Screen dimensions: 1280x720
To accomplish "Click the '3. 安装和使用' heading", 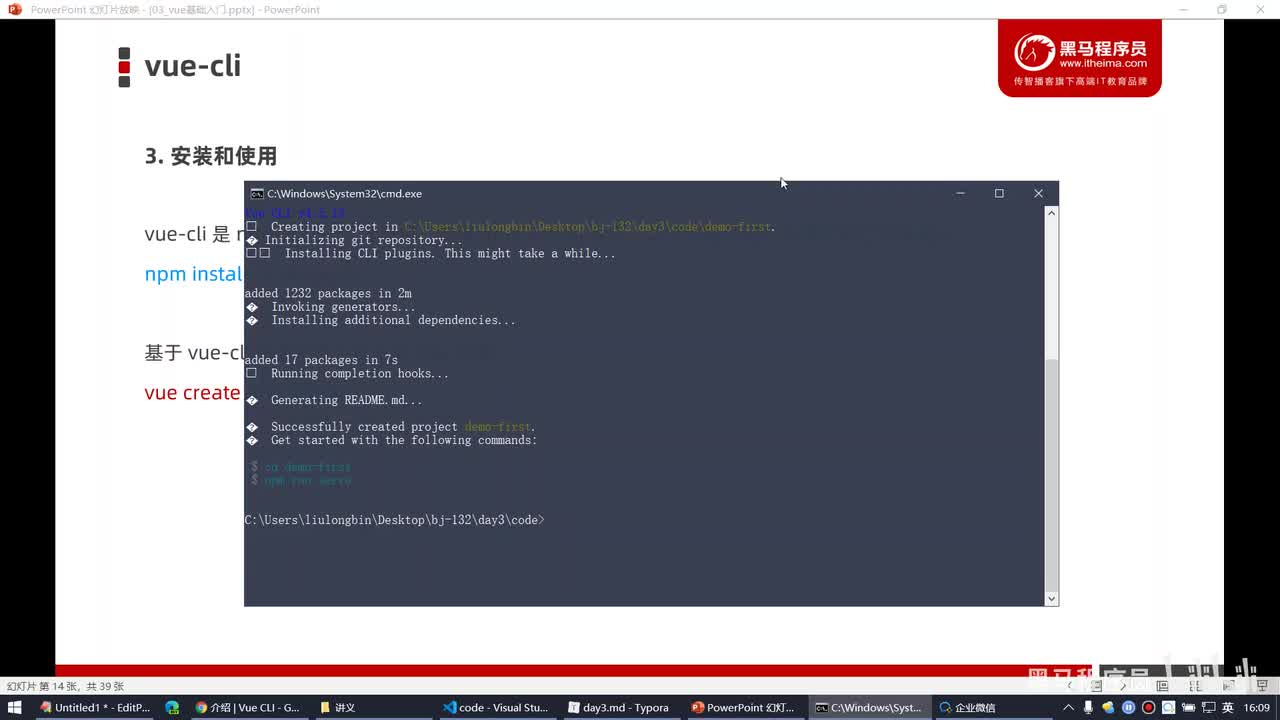I will (x=210, y=156).
